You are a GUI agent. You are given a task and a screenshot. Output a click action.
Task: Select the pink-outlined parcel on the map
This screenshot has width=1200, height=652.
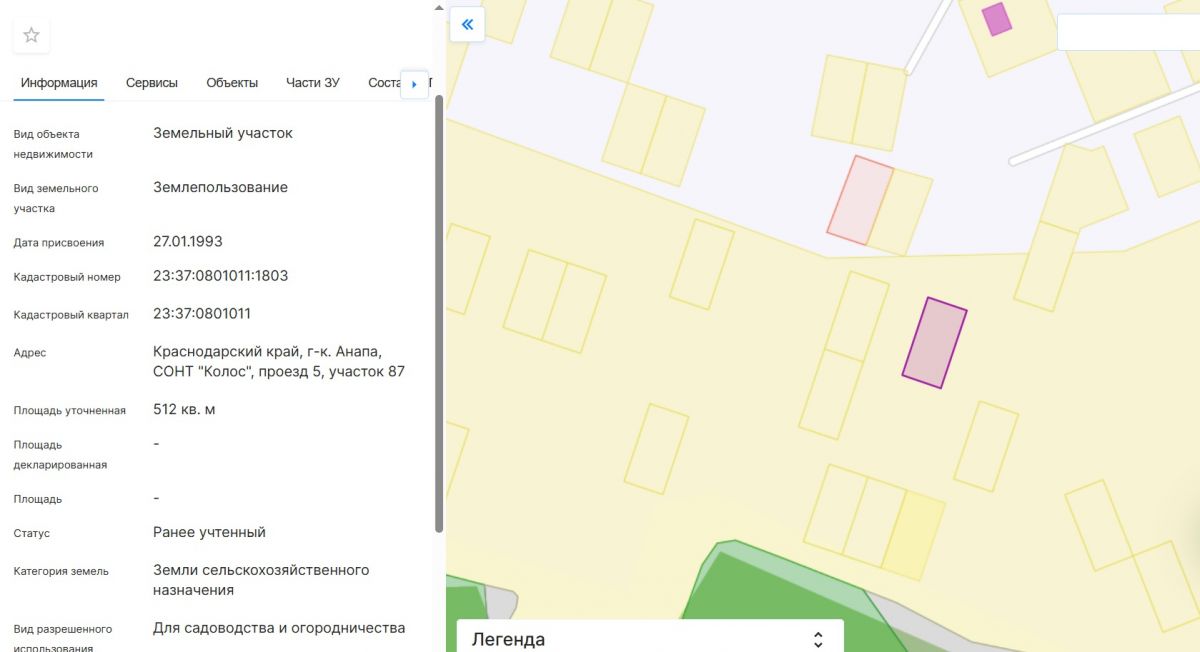point(860,200)
